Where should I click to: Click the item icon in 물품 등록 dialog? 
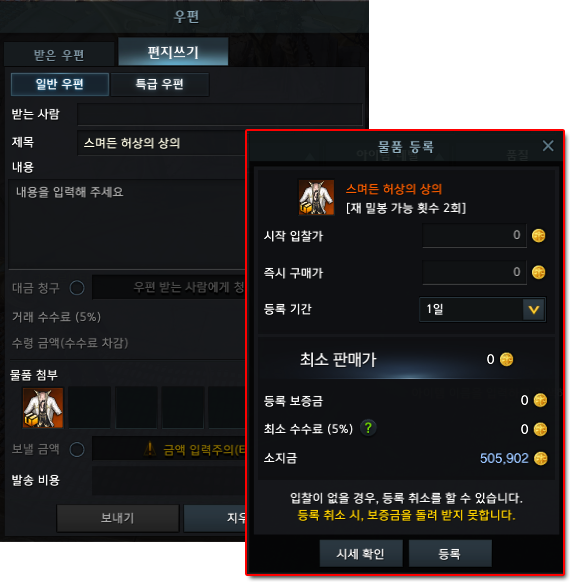click(x=316, y=197)
